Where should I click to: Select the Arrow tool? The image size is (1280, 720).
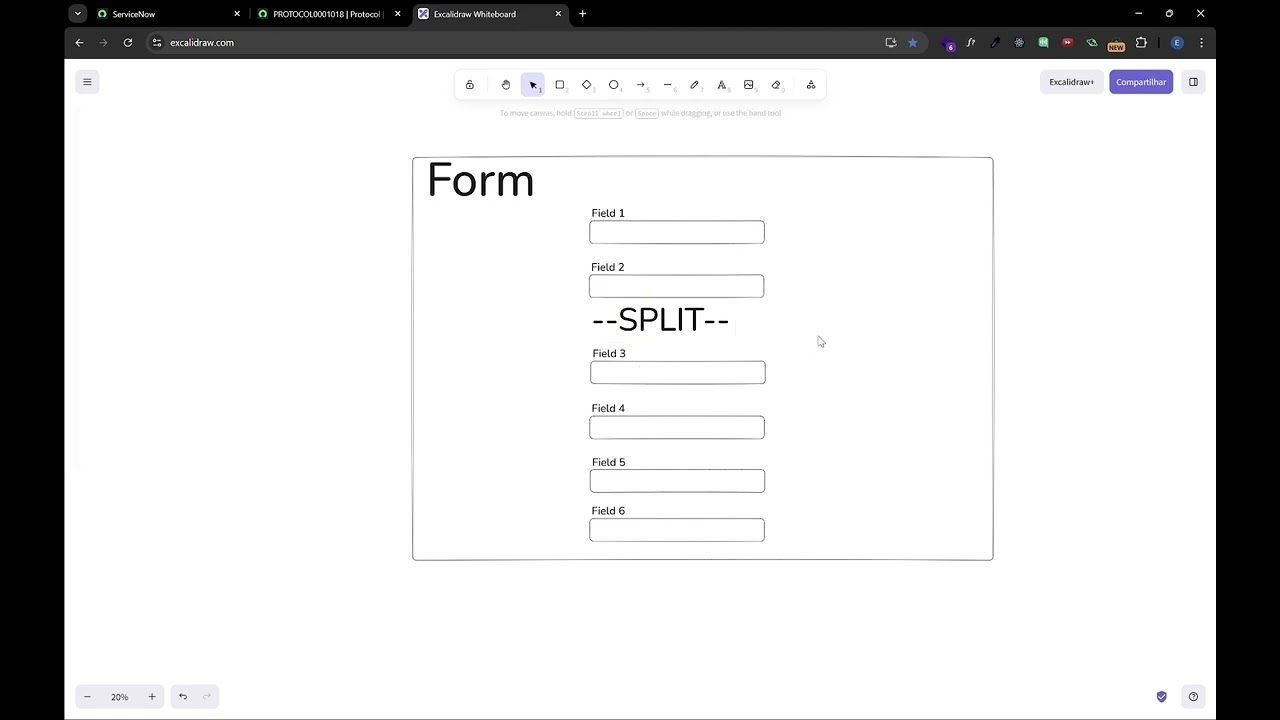point(641,85)
